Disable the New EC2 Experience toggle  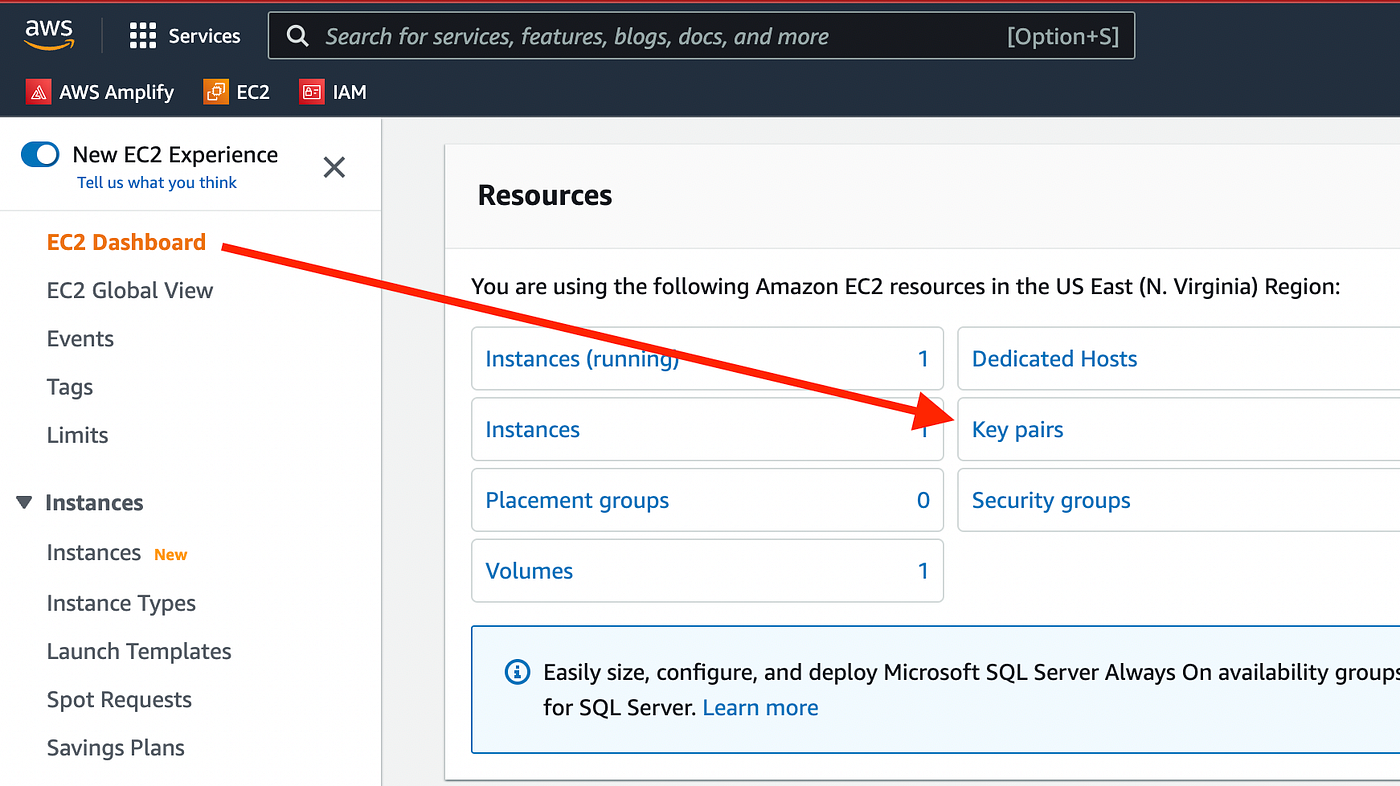click(40, 154)
